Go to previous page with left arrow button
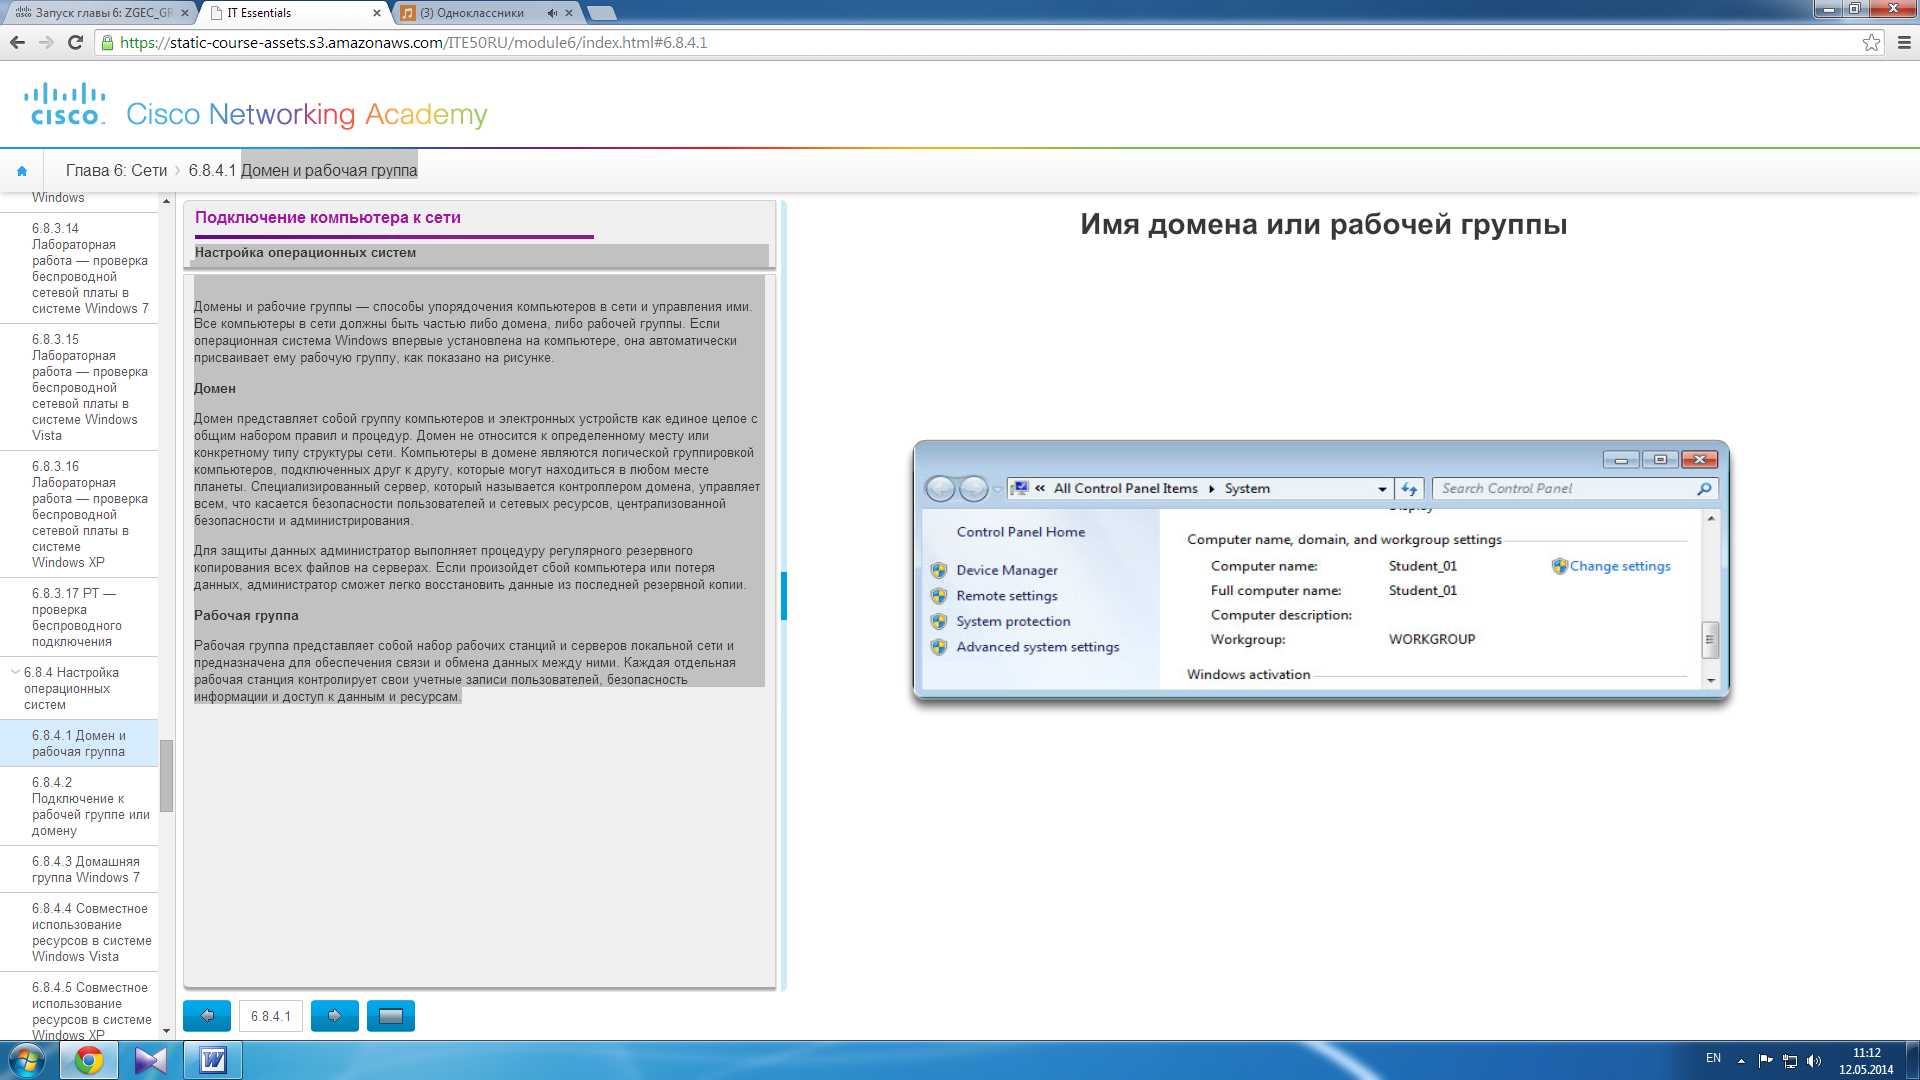The width and height of the screenshot is (1920, 1080). 207,1016
